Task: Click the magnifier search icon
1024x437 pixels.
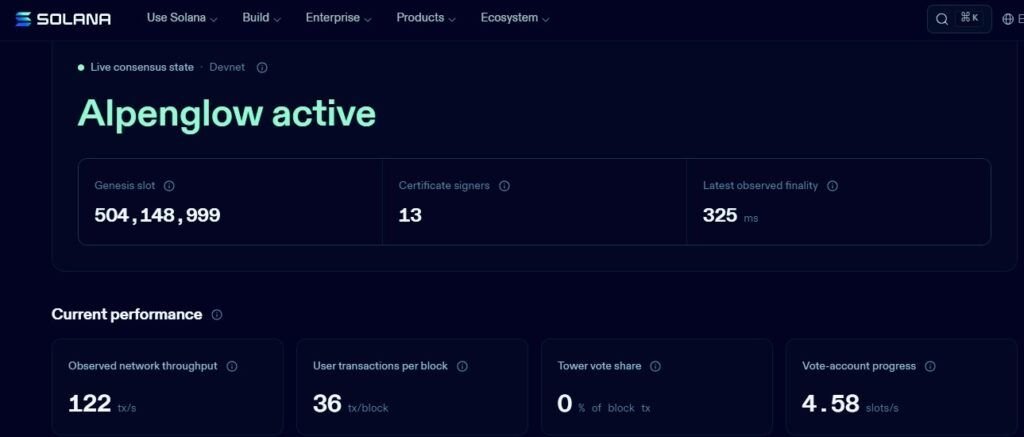Action: click(942, 19)
